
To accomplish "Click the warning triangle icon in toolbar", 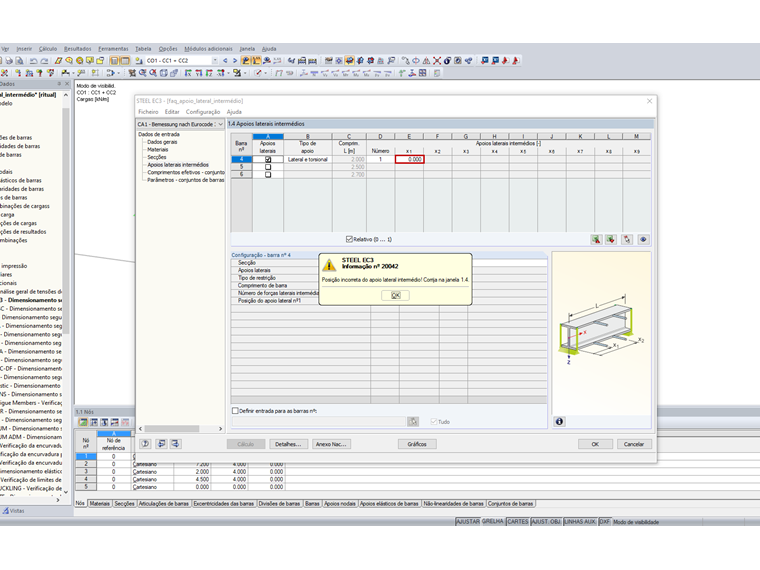I will point(427,61).
